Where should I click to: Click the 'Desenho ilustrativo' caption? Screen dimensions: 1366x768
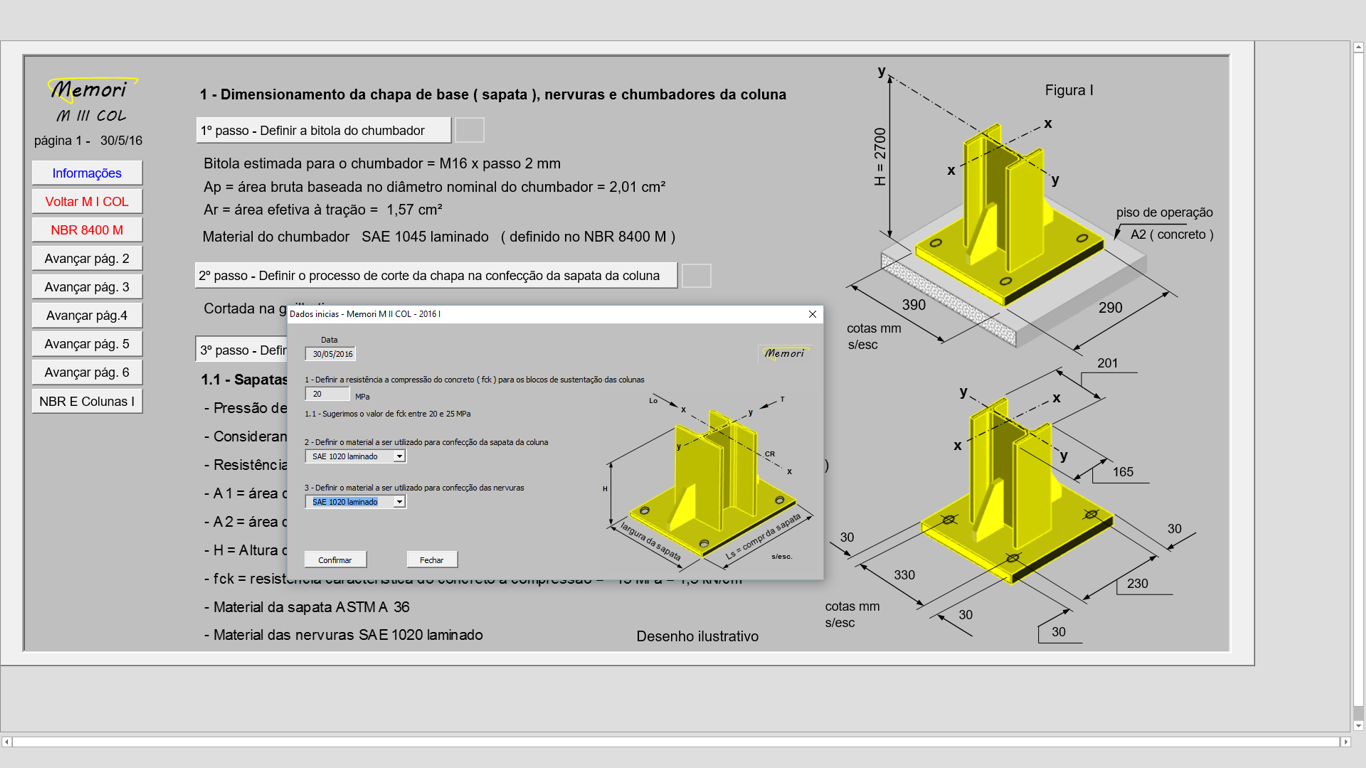(x=697, y=636)
